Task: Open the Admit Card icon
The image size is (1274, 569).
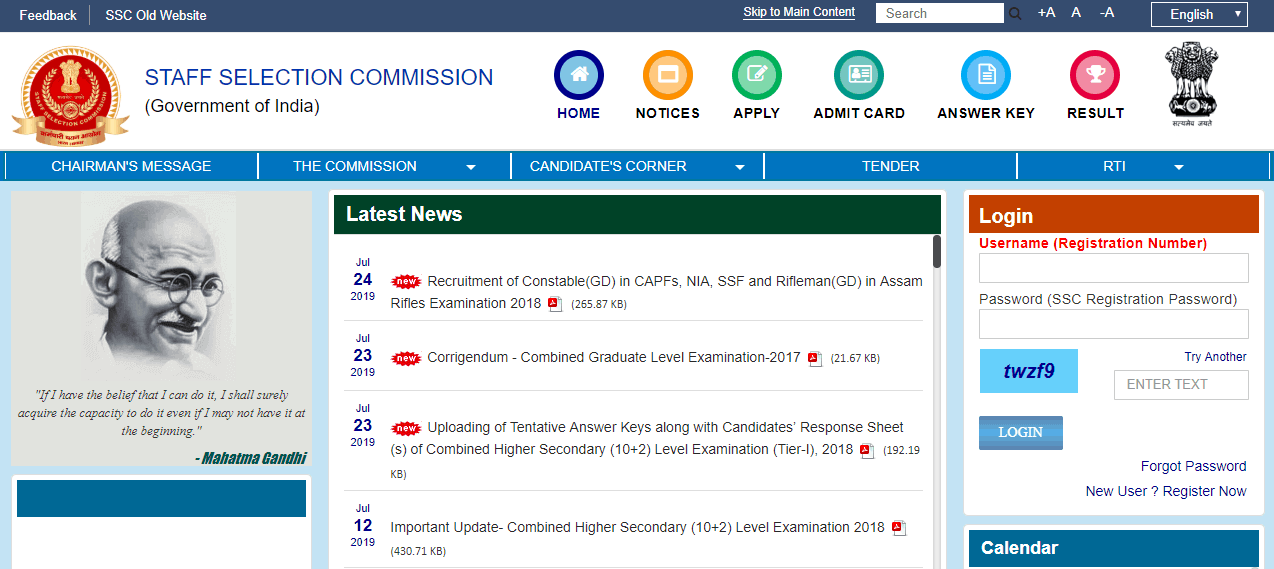Action: click(859, 75)
